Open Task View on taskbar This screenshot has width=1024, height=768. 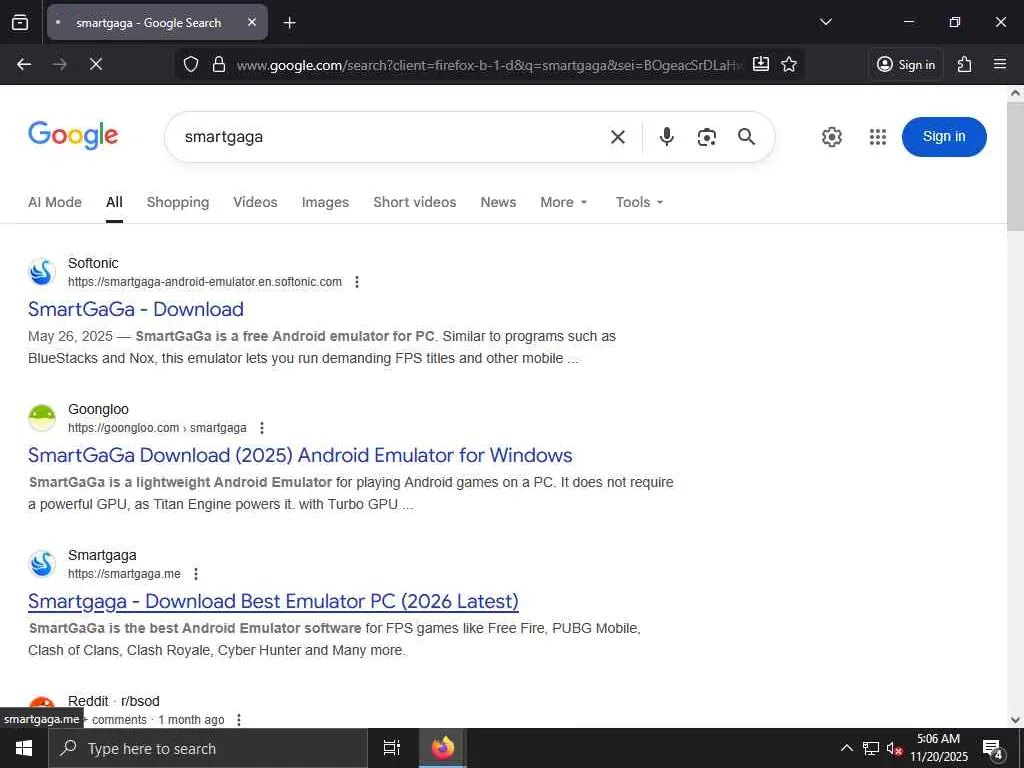391,748
